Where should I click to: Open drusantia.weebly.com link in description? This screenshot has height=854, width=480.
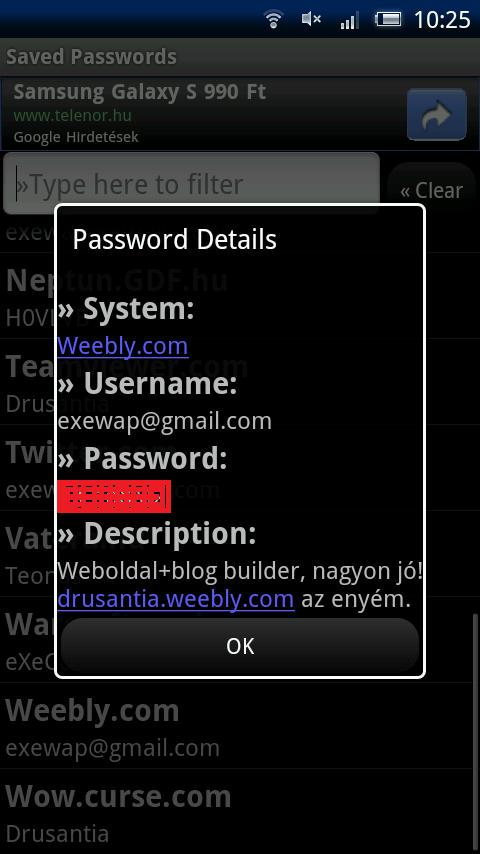click(x=176, y=599)
